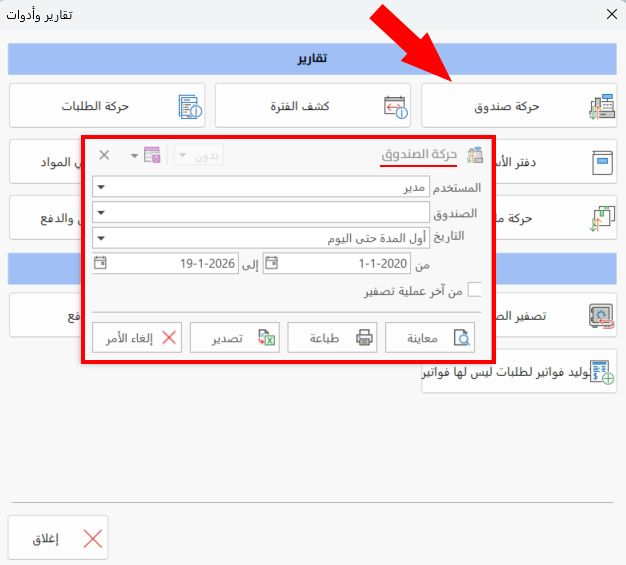626x565 pixels.
Task: Click the calendar info icon on كشف الفترة
Action: 396,107
